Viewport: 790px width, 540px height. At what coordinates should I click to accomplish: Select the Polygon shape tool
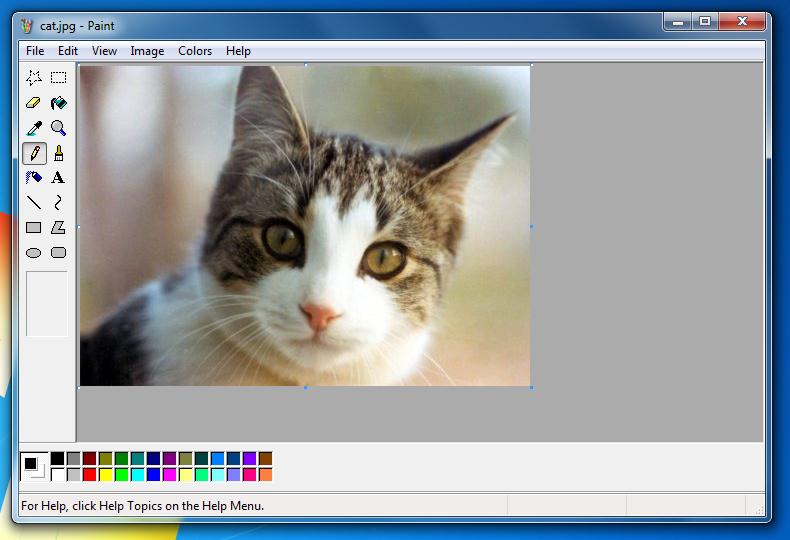[x=59, y=228]
